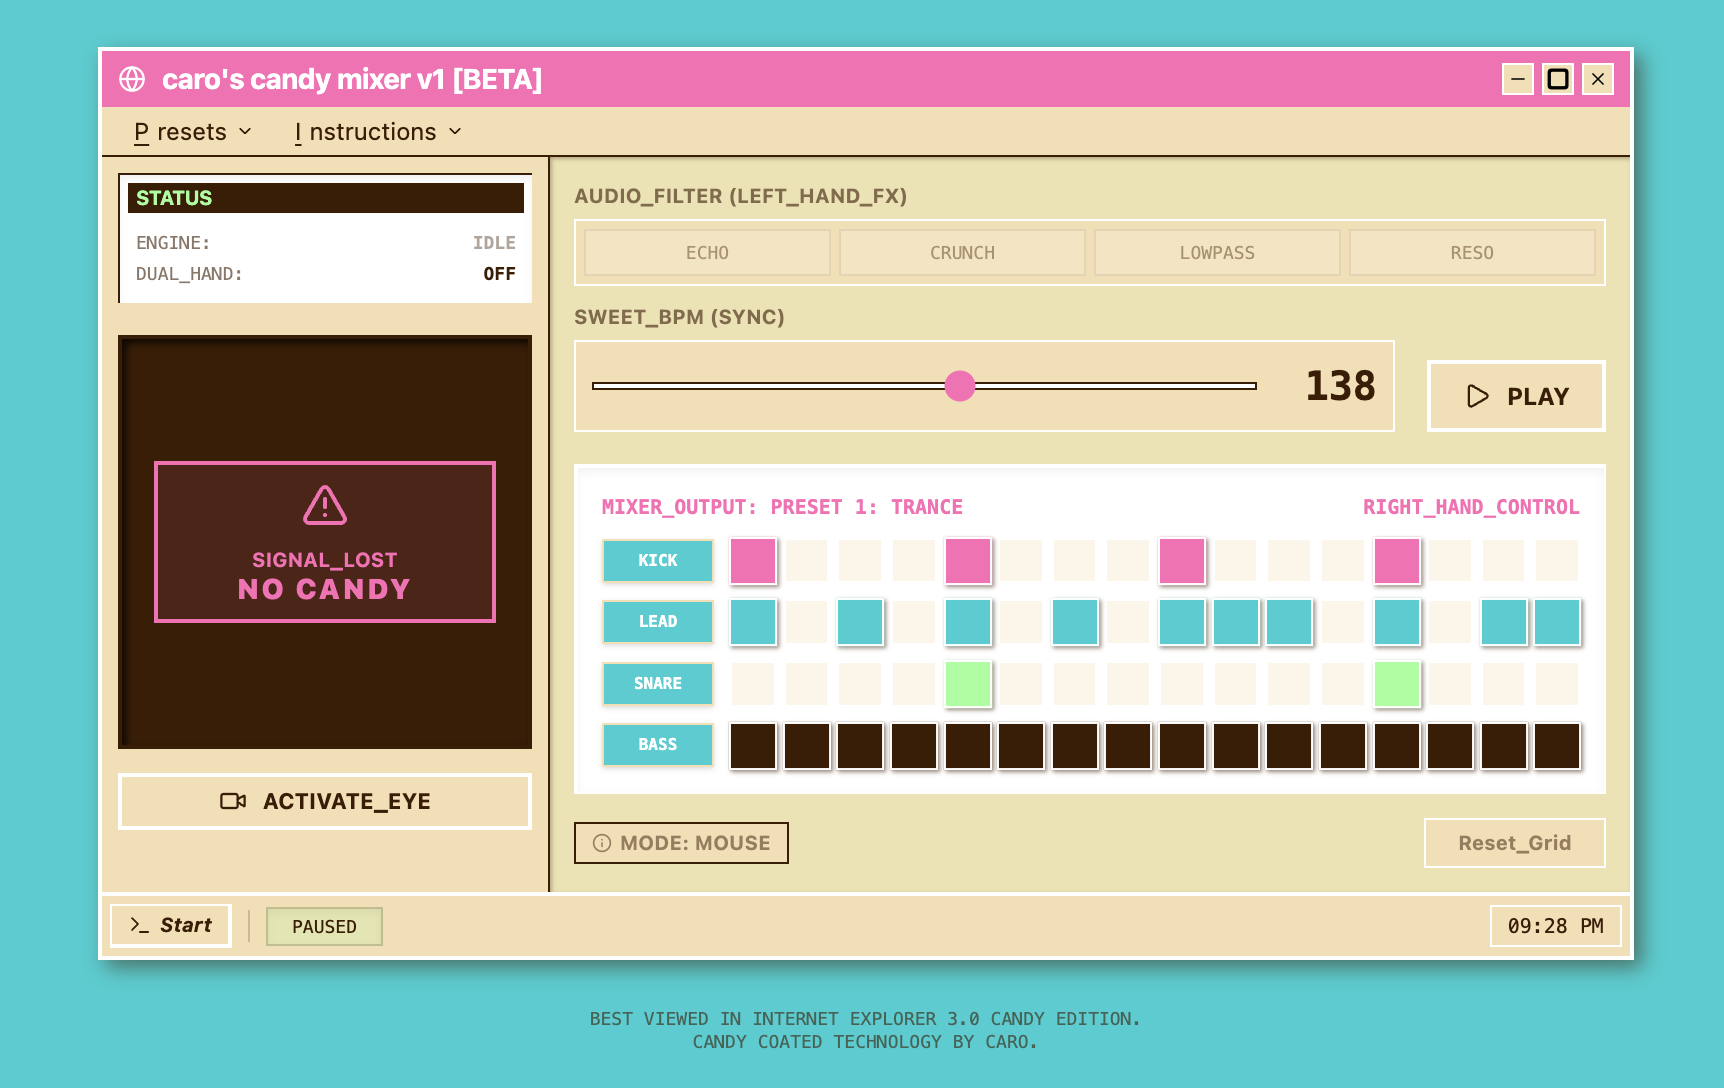The width and height of the screenshot is (1724, 1088).
Task: Click the camera icon on ACTIVATE_EYE
Action: tap(233, 801)
